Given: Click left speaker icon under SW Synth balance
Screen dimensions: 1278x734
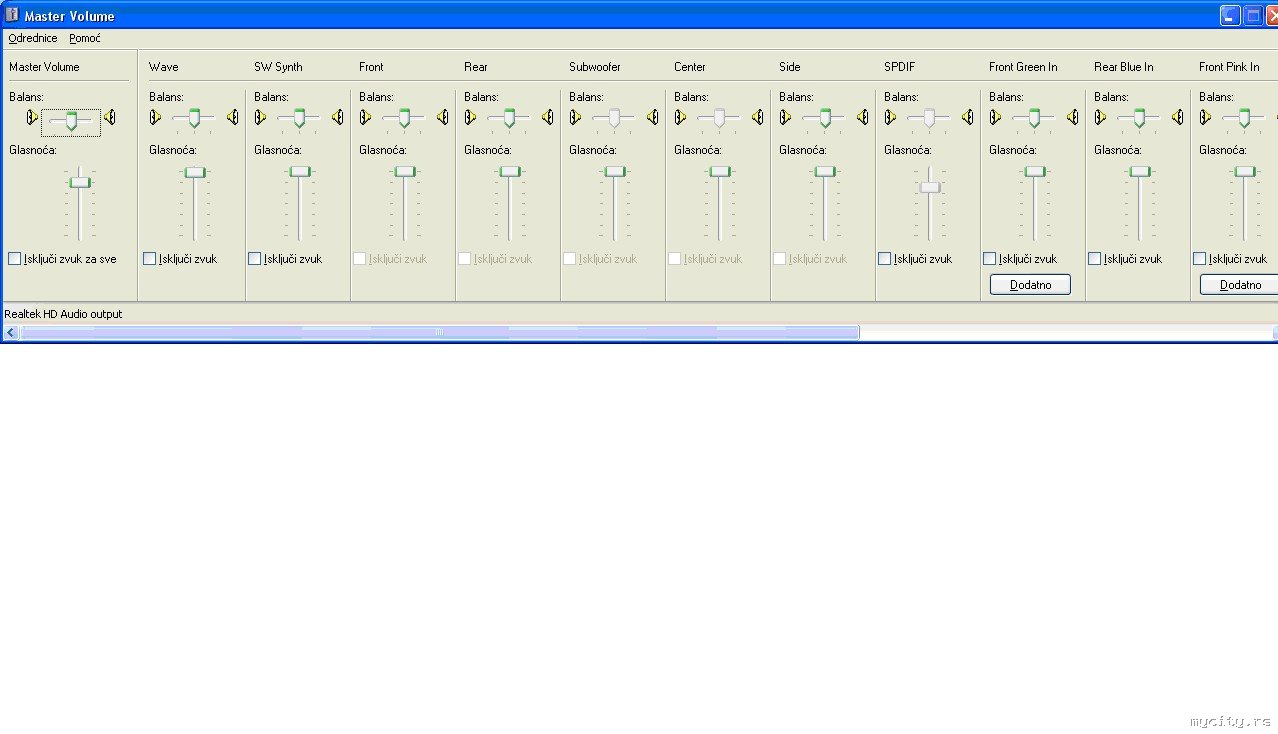Looking at the screenshot, I should (x=260, y=118).
